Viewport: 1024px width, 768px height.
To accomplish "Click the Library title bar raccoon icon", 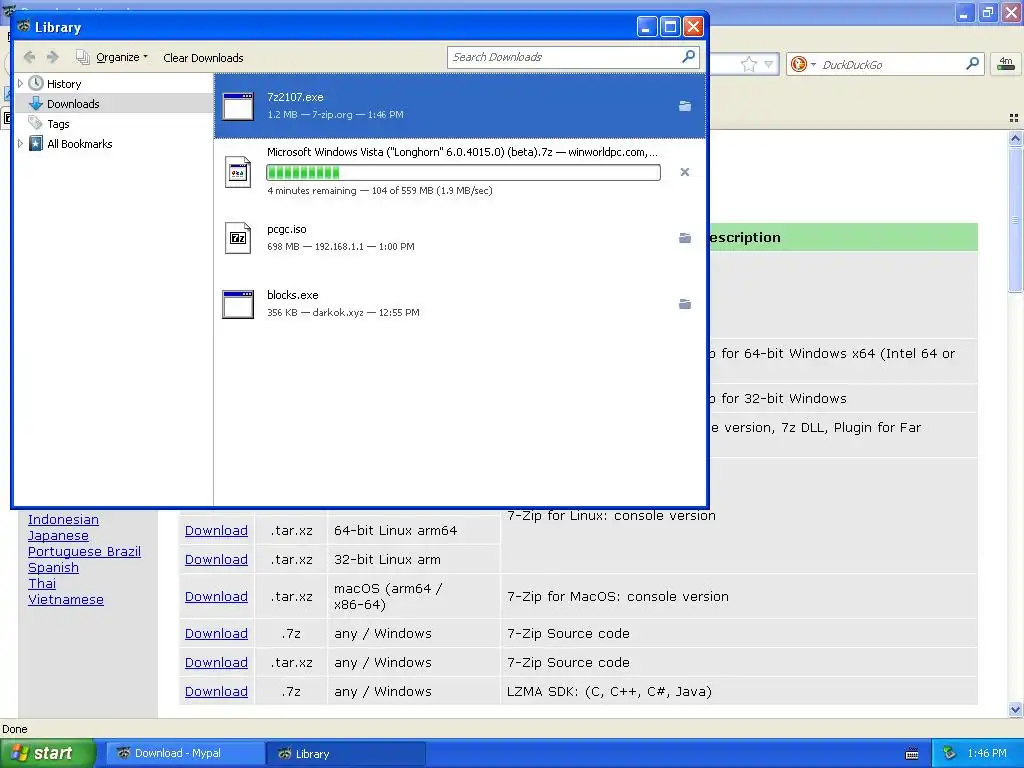I will point(24,27).
